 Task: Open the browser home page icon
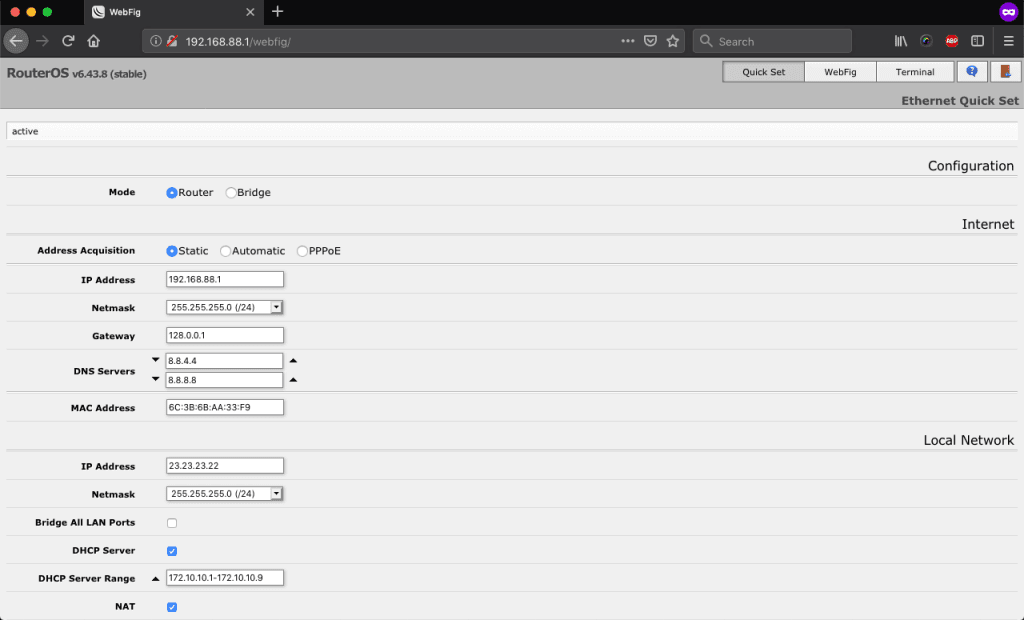(x=93, y=41)
